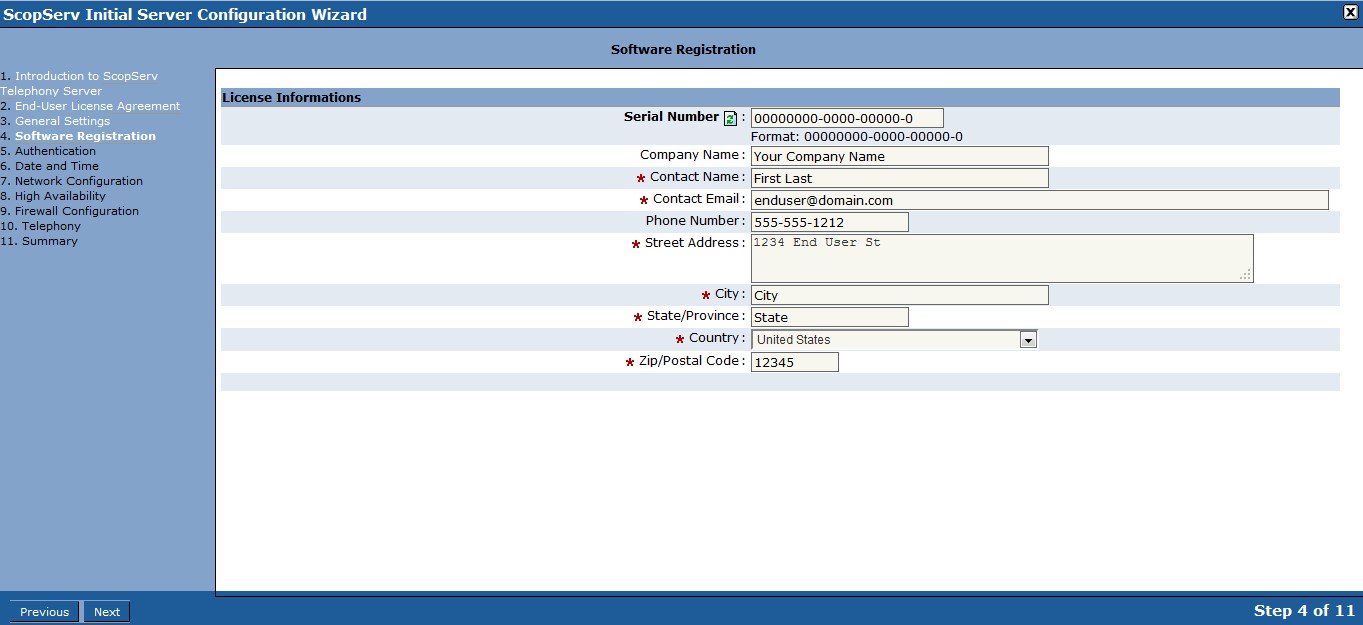Click the Phone Number input field
The image size is (1363, 625).
(830, 222)
